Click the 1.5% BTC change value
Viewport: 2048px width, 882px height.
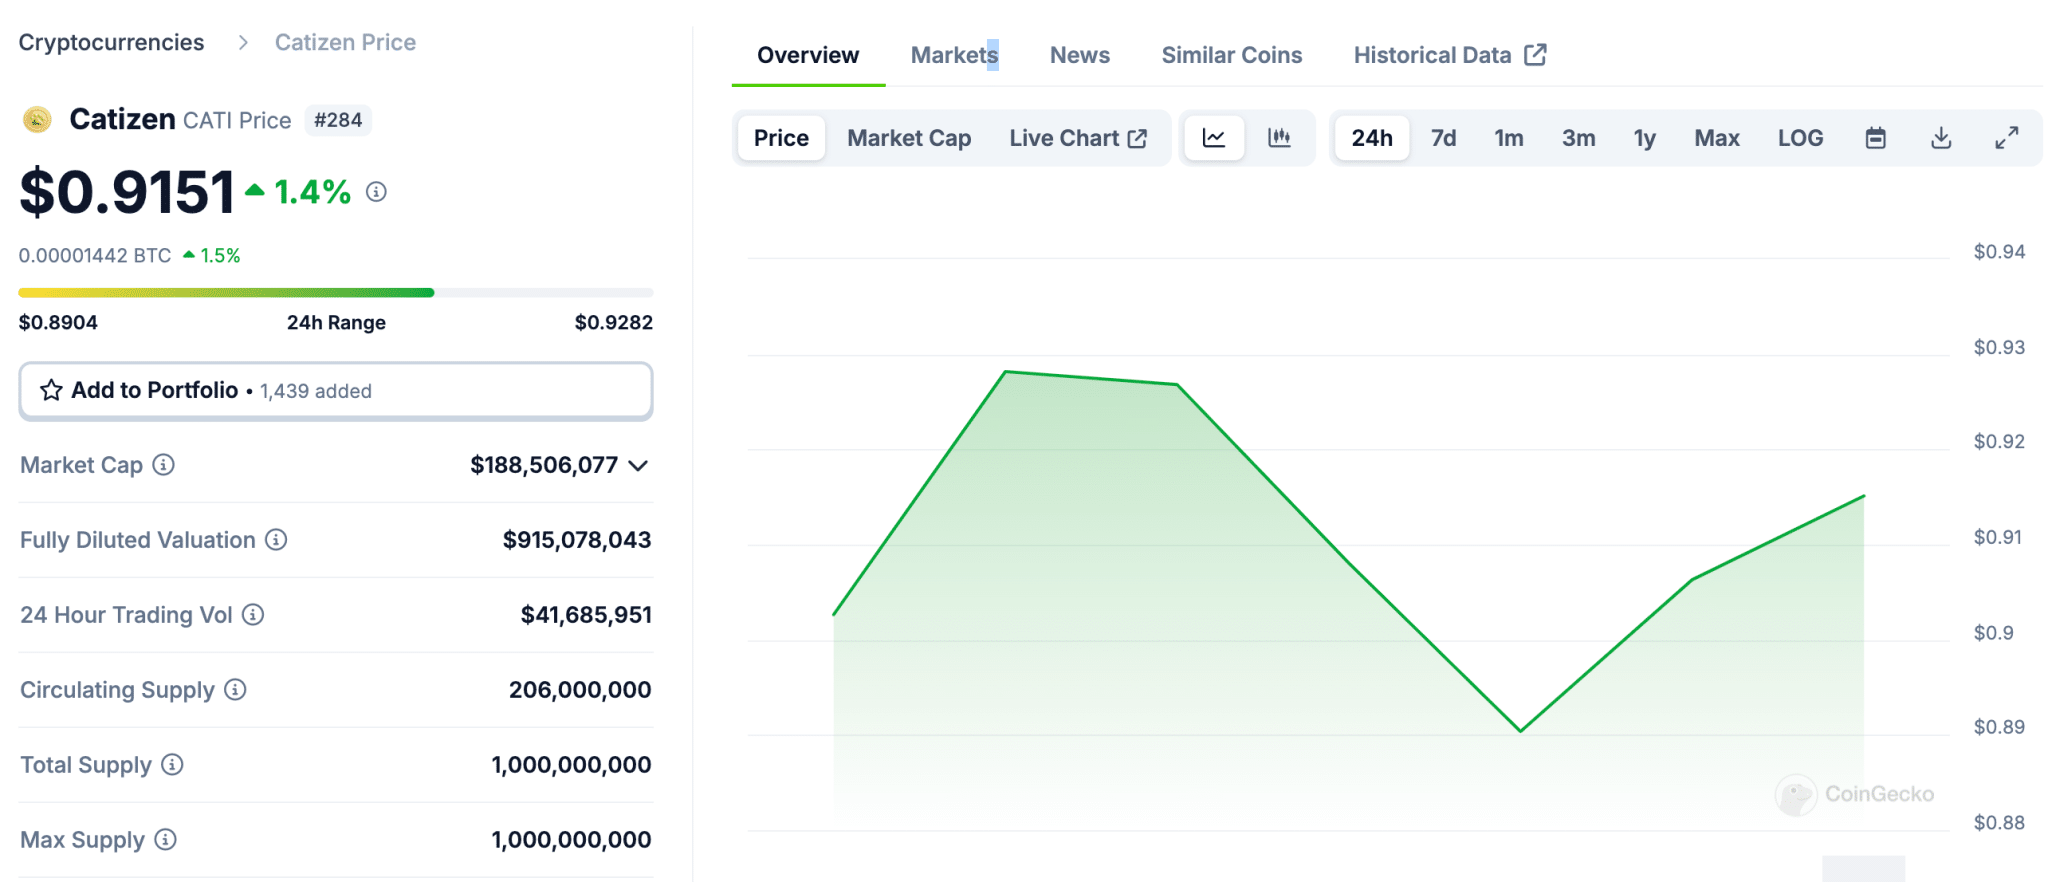pos(220,255)
